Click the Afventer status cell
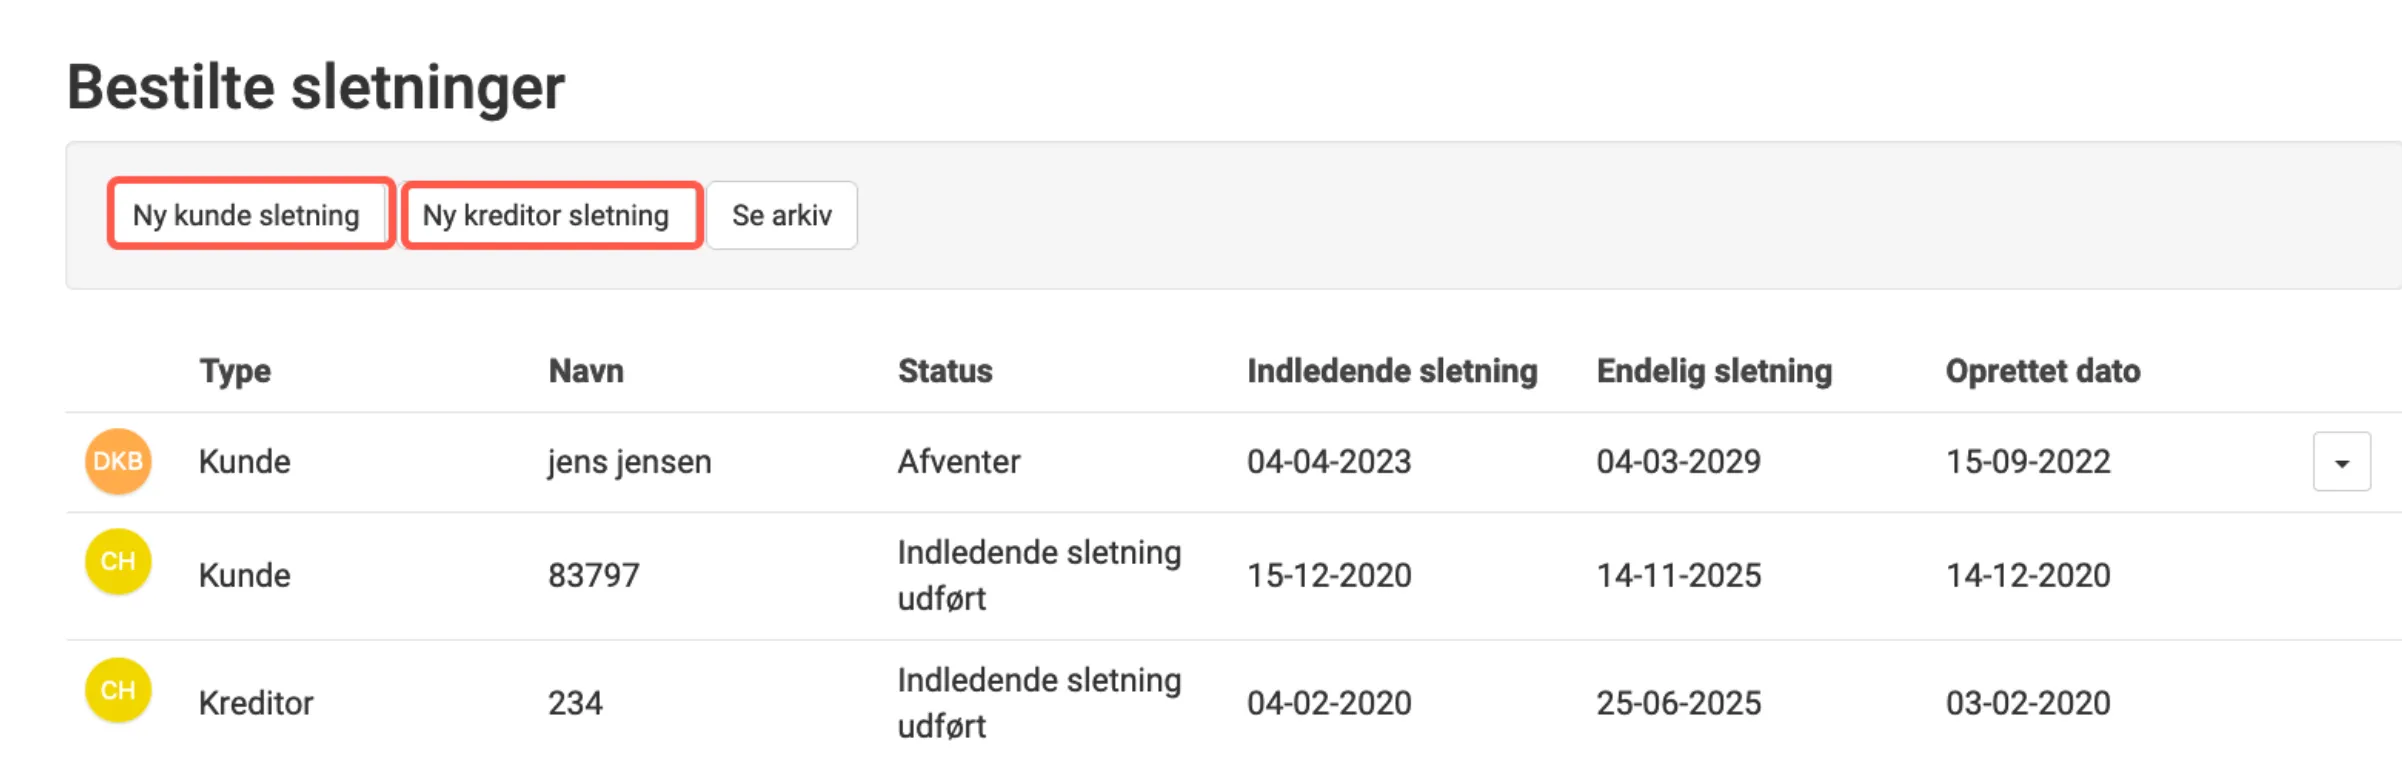 point(959,462)
